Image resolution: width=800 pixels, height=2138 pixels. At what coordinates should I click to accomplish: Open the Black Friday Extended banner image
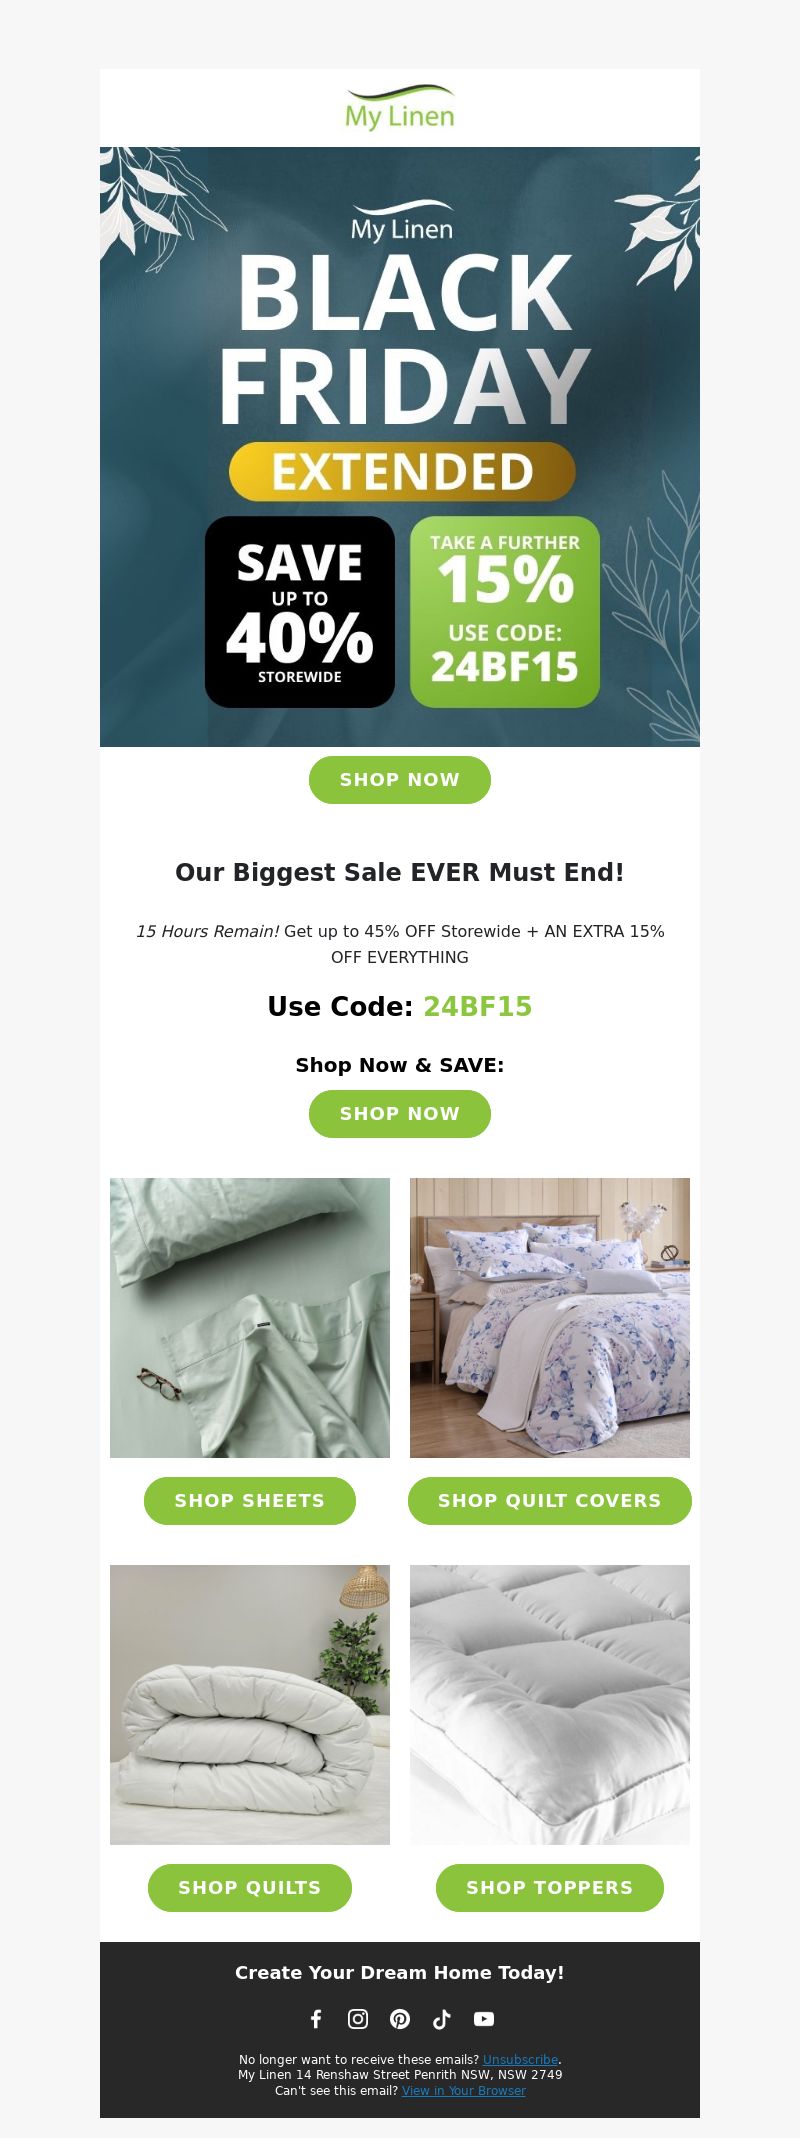(x=400, y=447)
